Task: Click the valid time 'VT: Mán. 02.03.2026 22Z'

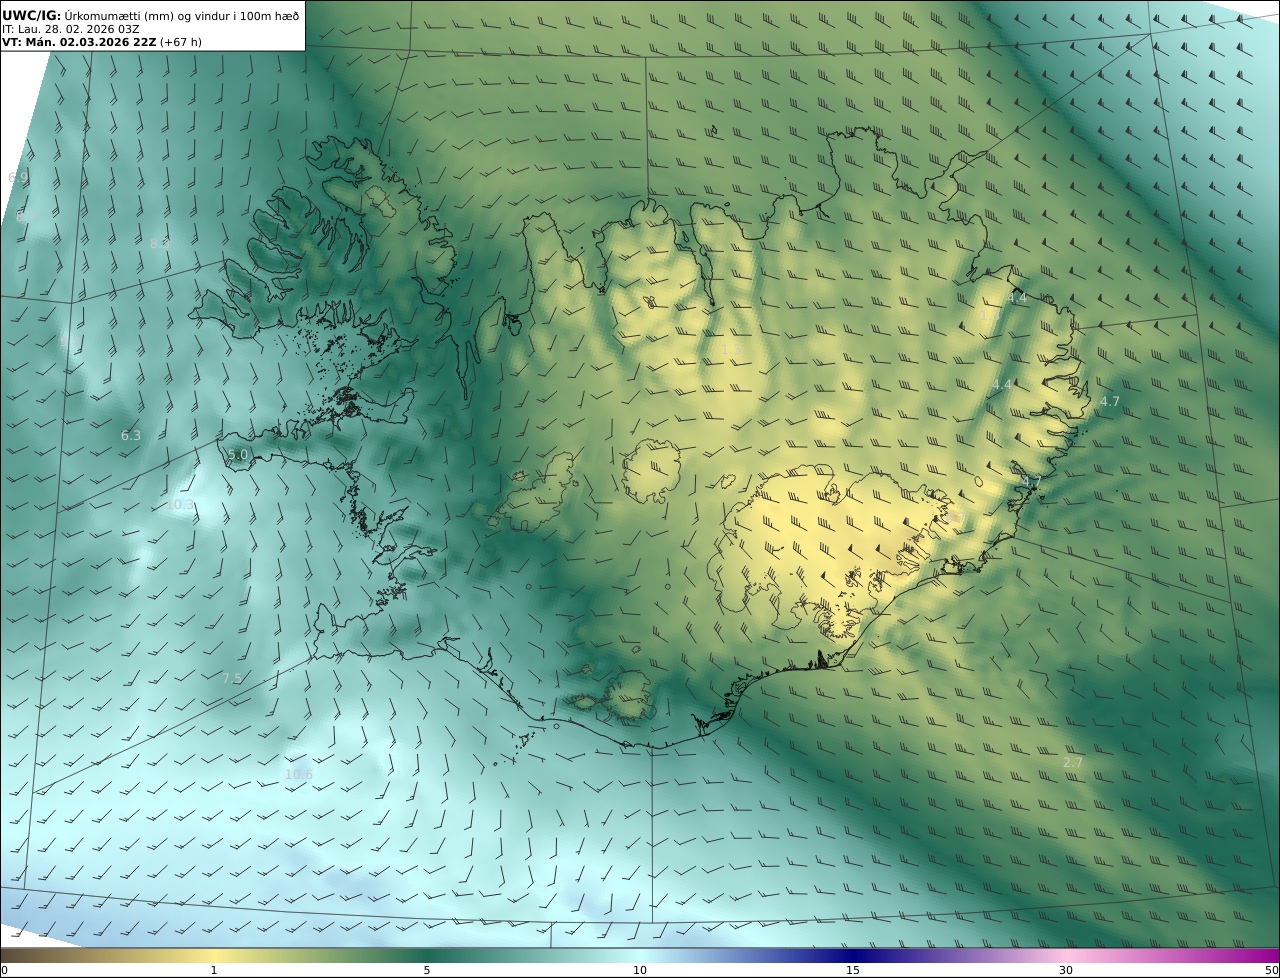Action: click(x=79, y=42)
